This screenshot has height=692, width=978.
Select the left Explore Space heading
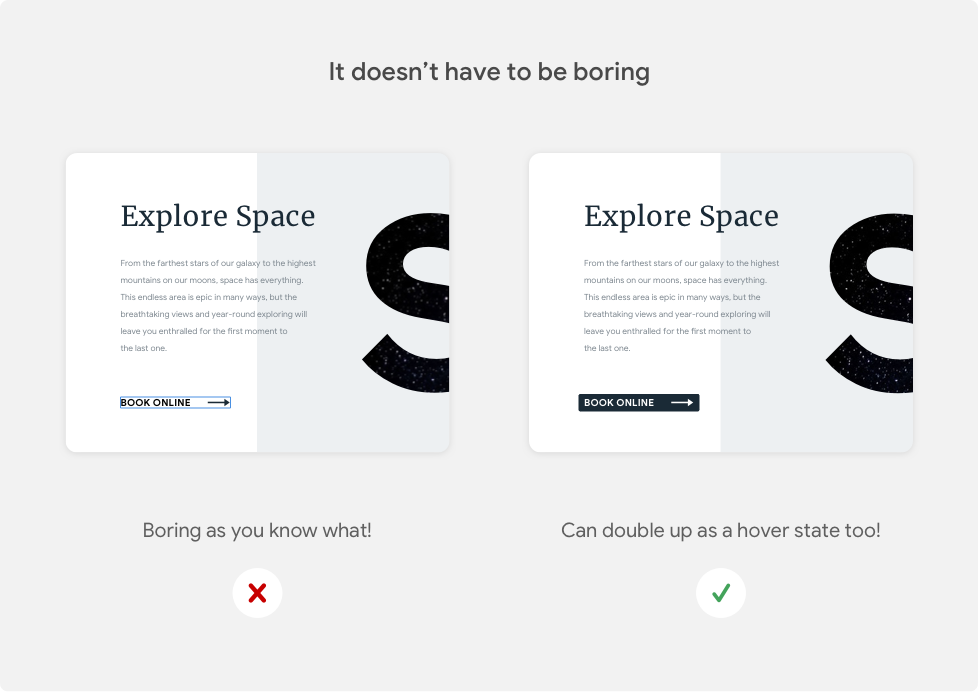tap(218, 216)
